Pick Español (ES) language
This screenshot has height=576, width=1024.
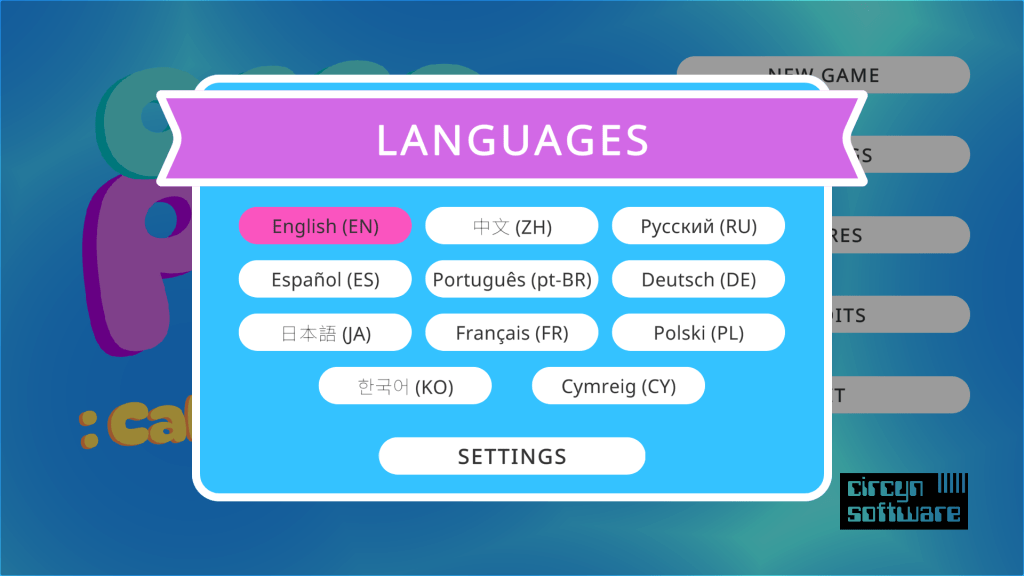325,279
